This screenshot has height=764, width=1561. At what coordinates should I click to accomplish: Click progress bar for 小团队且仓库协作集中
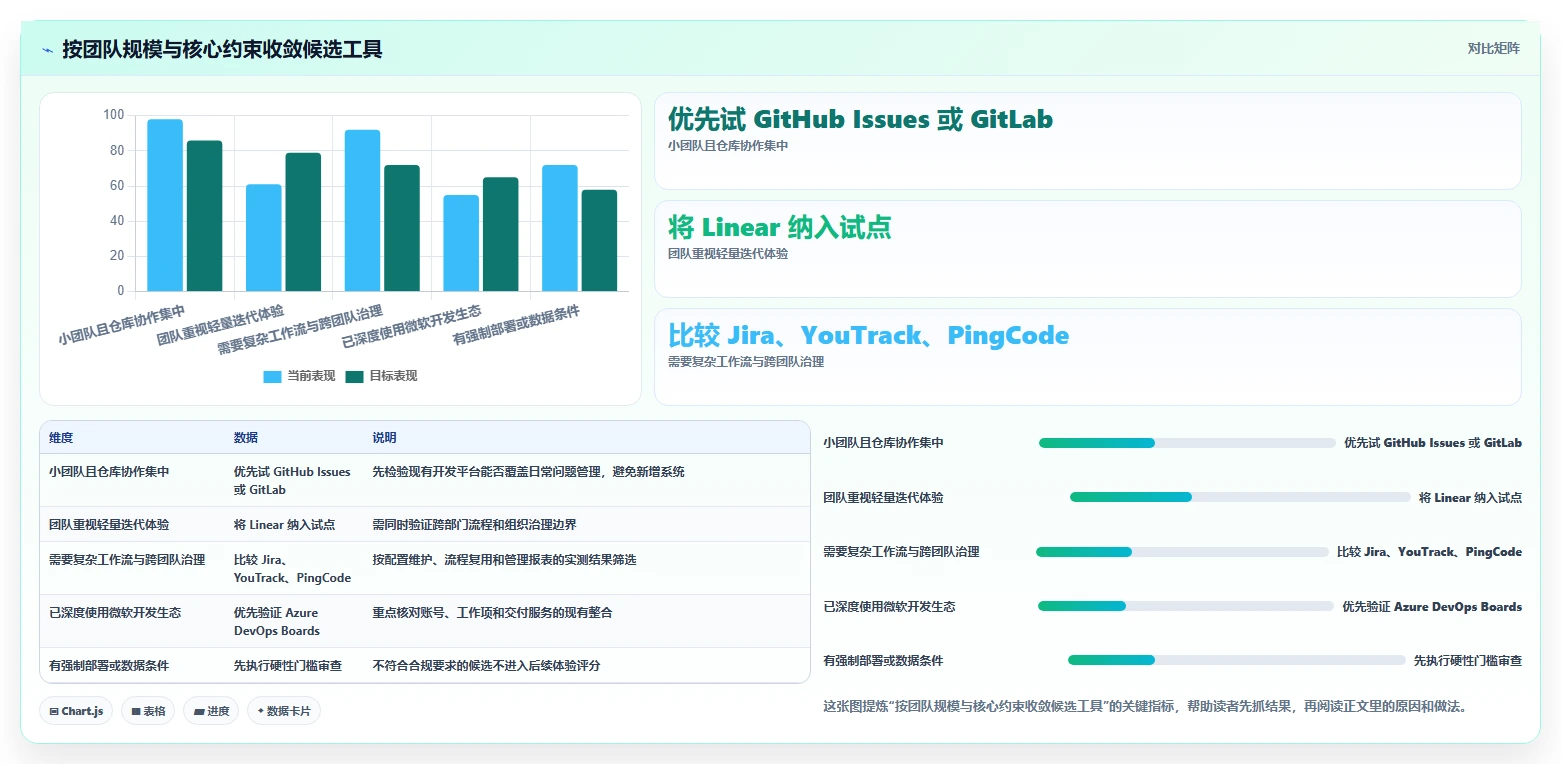click(1187, 443)
